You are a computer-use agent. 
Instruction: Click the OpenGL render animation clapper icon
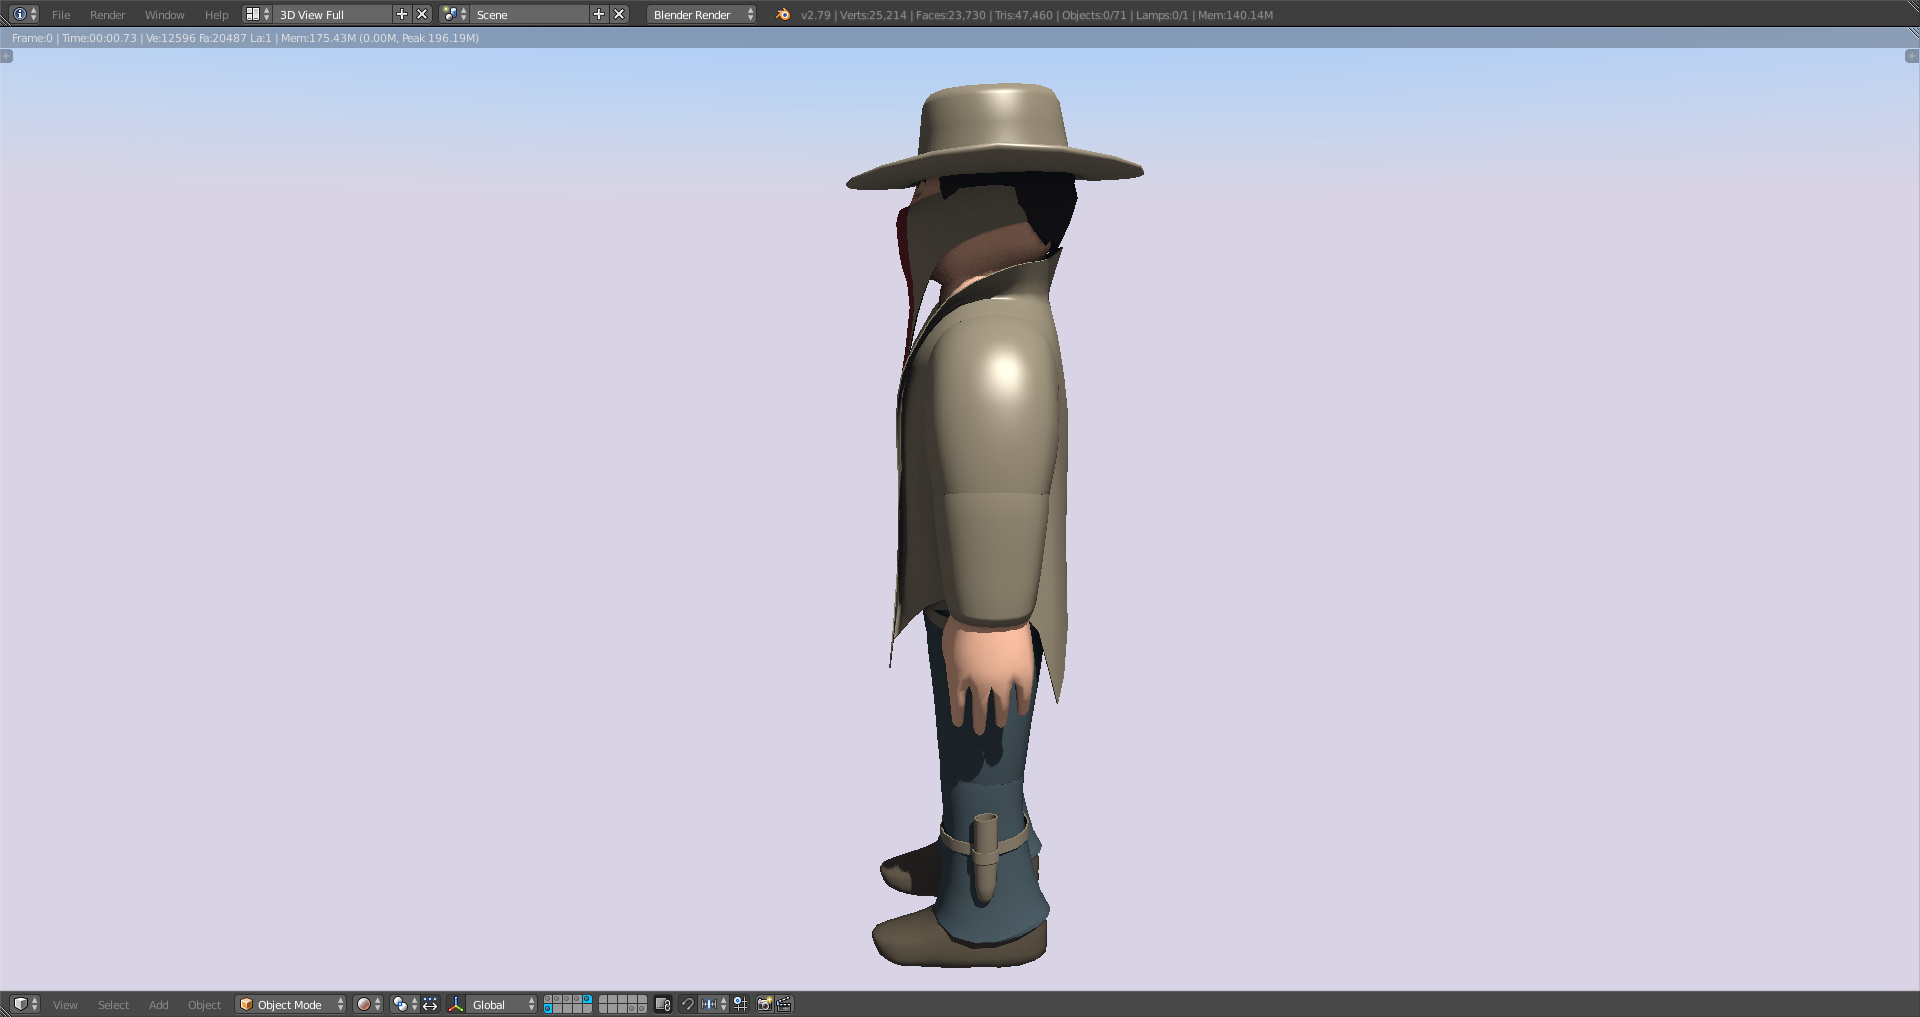[785, 1004]
